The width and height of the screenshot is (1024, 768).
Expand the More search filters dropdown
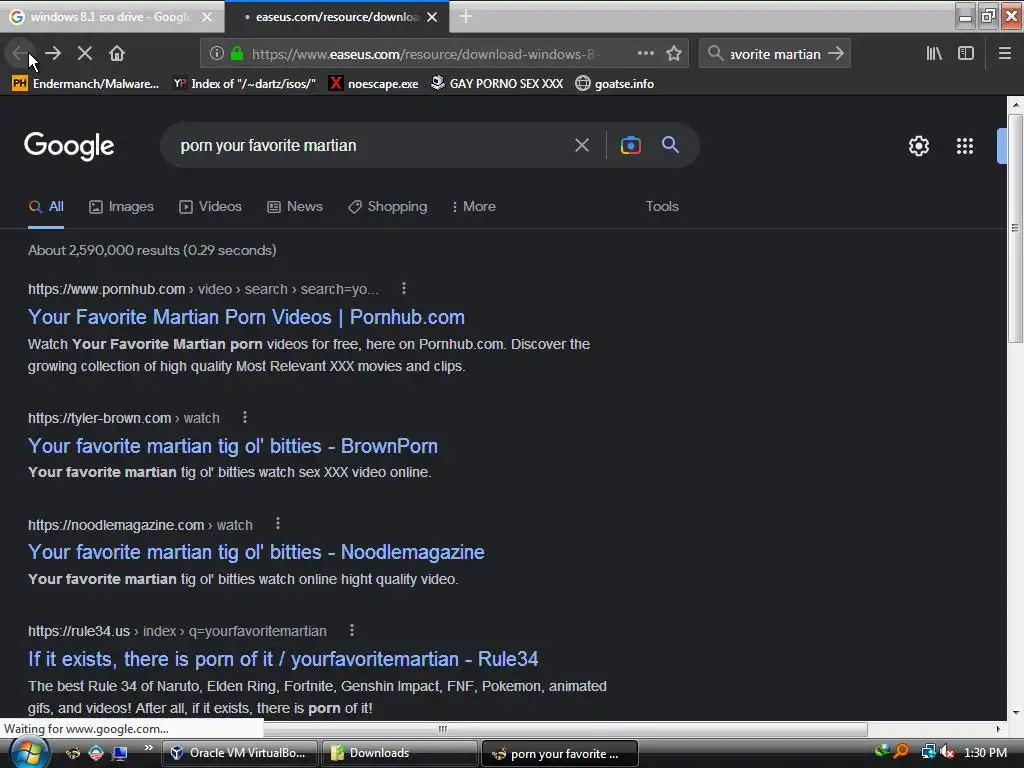473,206
